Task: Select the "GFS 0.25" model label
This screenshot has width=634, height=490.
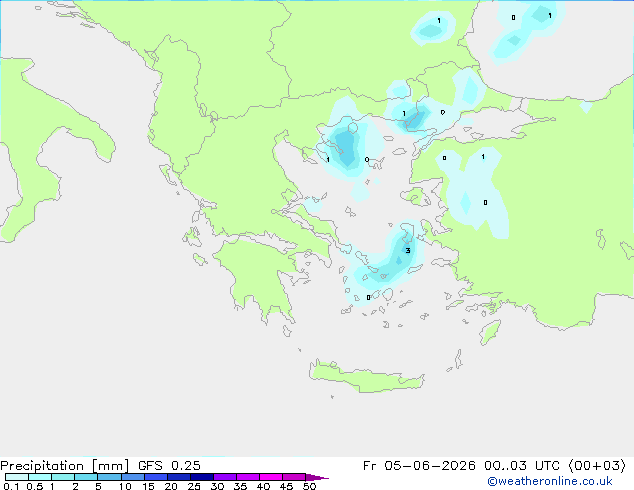Action: pyautogui.click(x=169, y=466)
